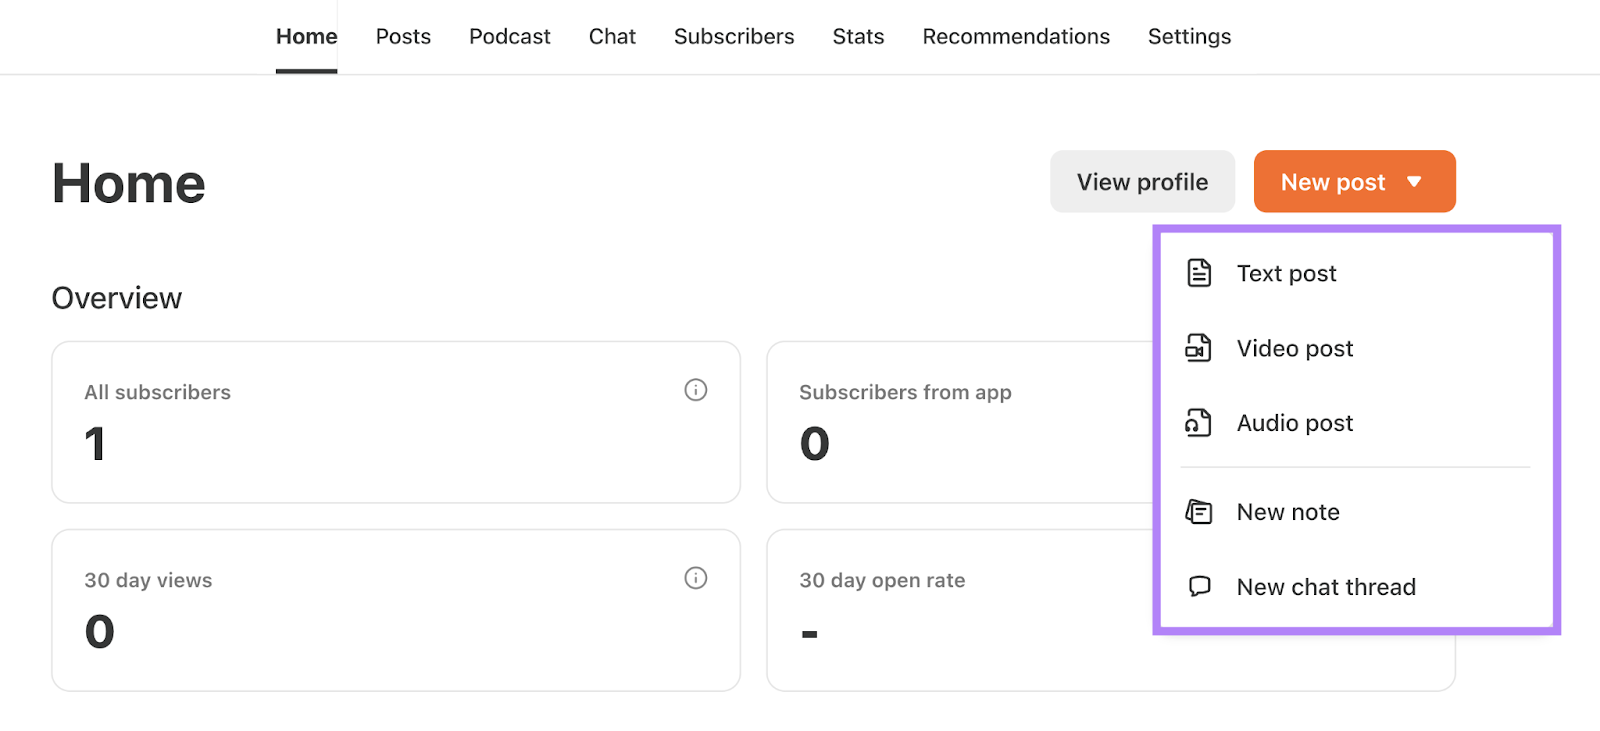Click the Text post document icon
Screen dimensions: 1600x731
point(1198,273)
